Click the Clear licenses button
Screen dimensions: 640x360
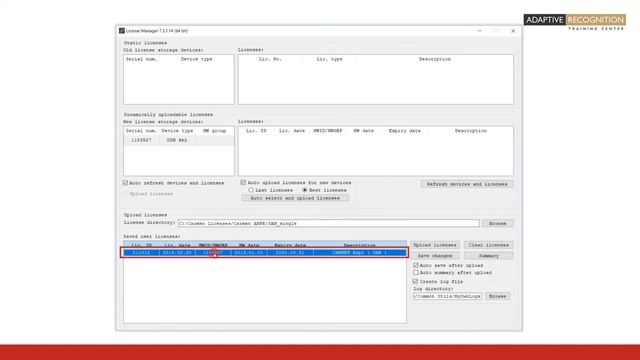[x=488, y=245]
